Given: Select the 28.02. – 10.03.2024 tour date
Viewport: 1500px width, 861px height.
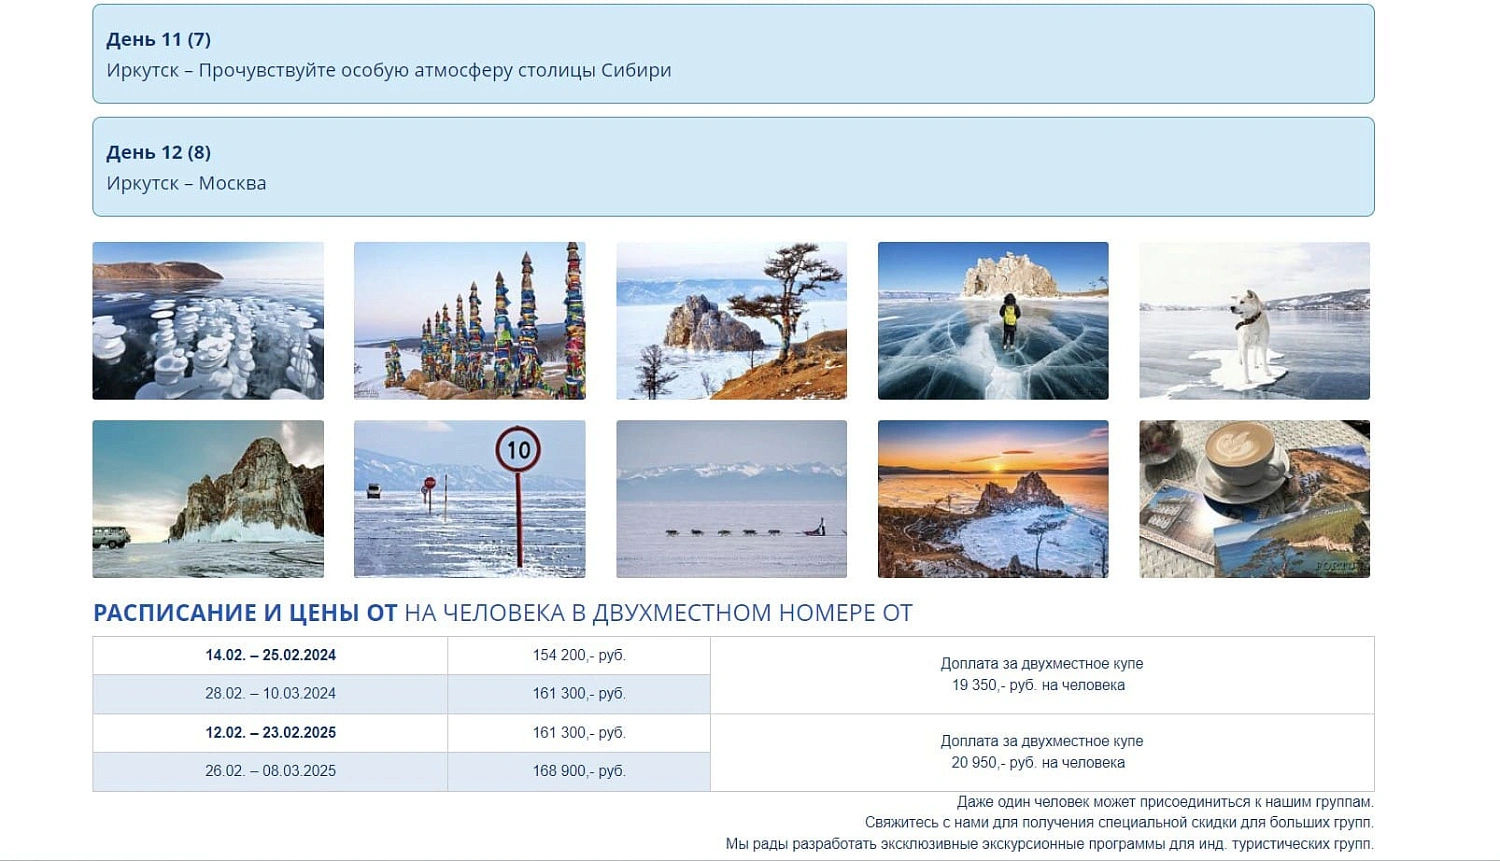Looking at the screenshot, I should 270,694.
